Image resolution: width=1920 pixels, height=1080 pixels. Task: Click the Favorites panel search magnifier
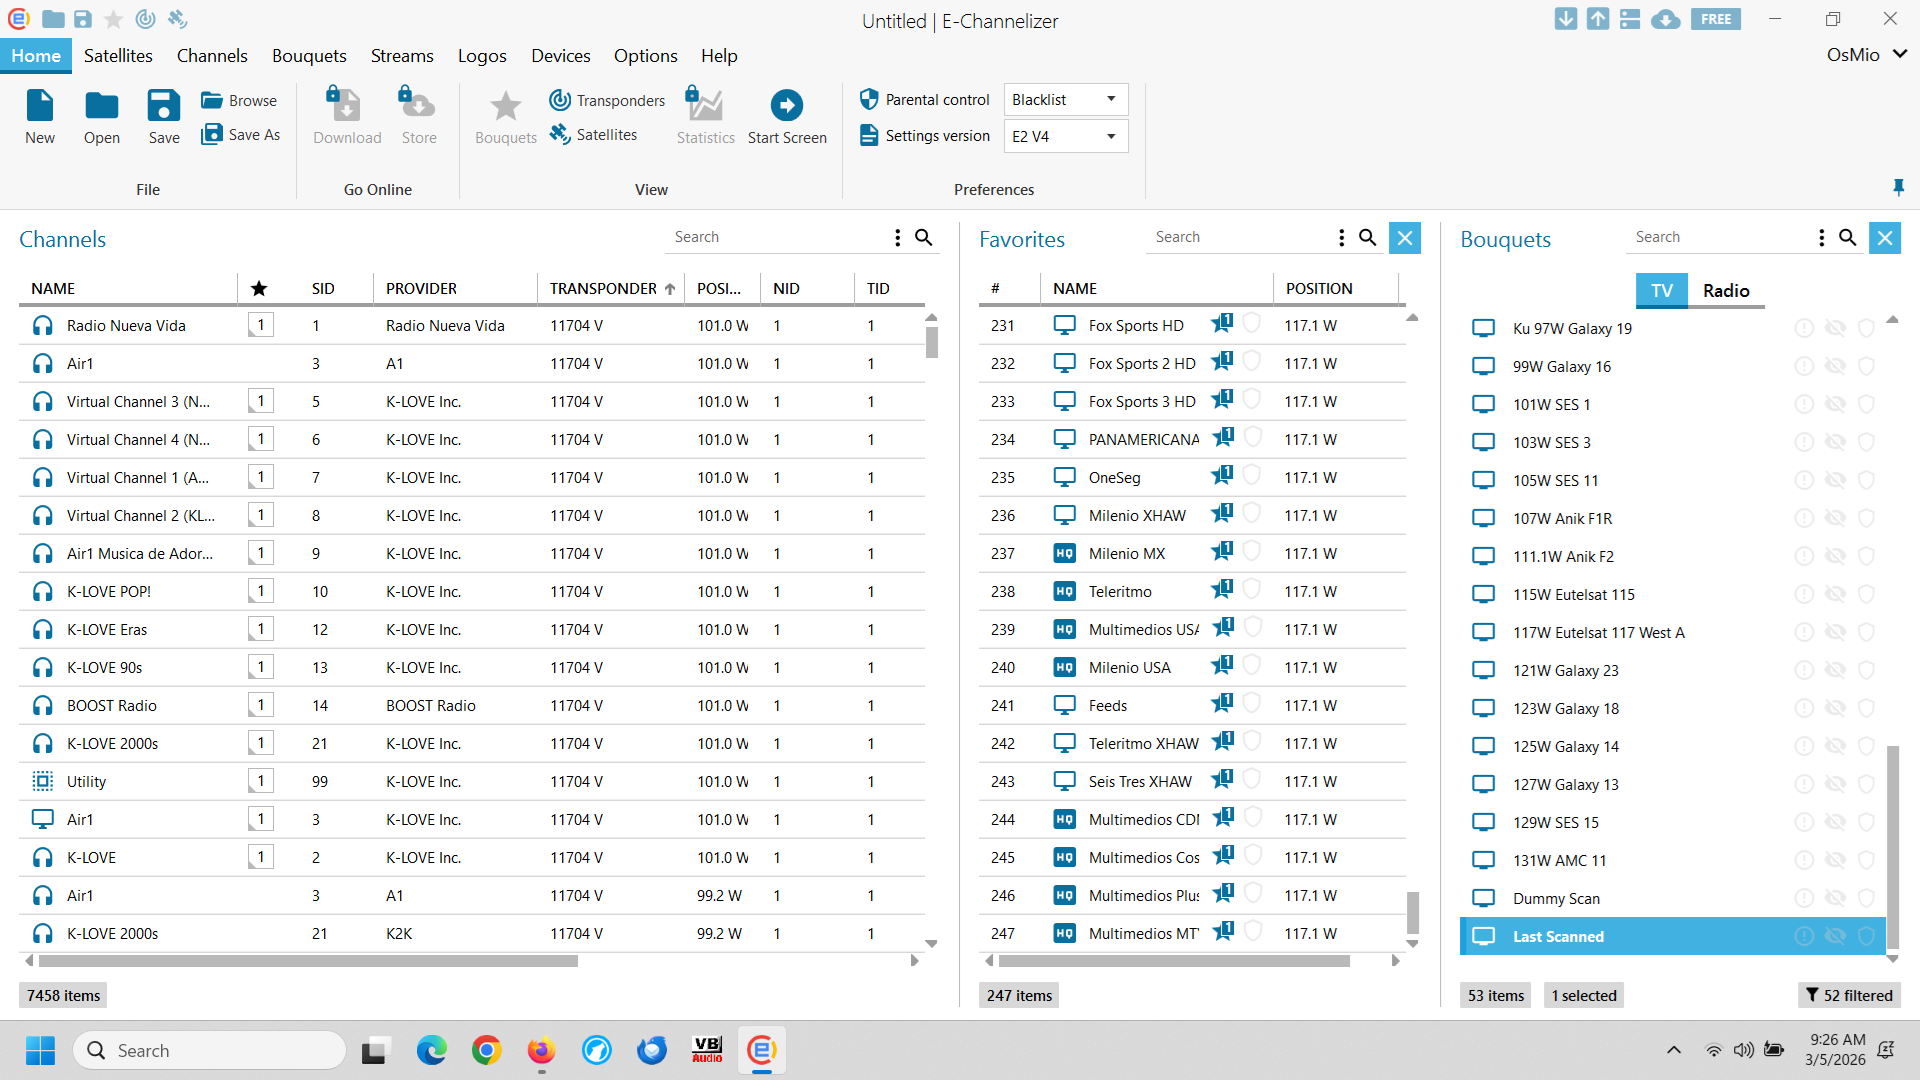click(1367, 237)
